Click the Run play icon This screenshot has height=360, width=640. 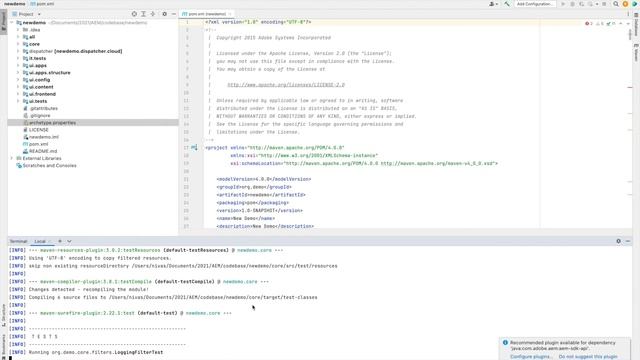point(563,4)
